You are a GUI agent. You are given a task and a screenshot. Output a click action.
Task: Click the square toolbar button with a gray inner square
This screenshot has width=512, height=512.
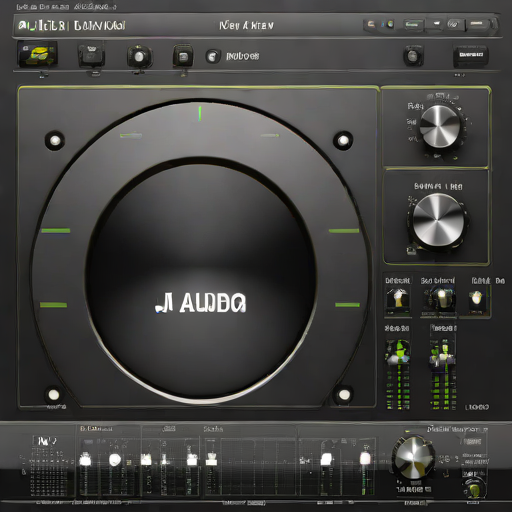[183, 56]
